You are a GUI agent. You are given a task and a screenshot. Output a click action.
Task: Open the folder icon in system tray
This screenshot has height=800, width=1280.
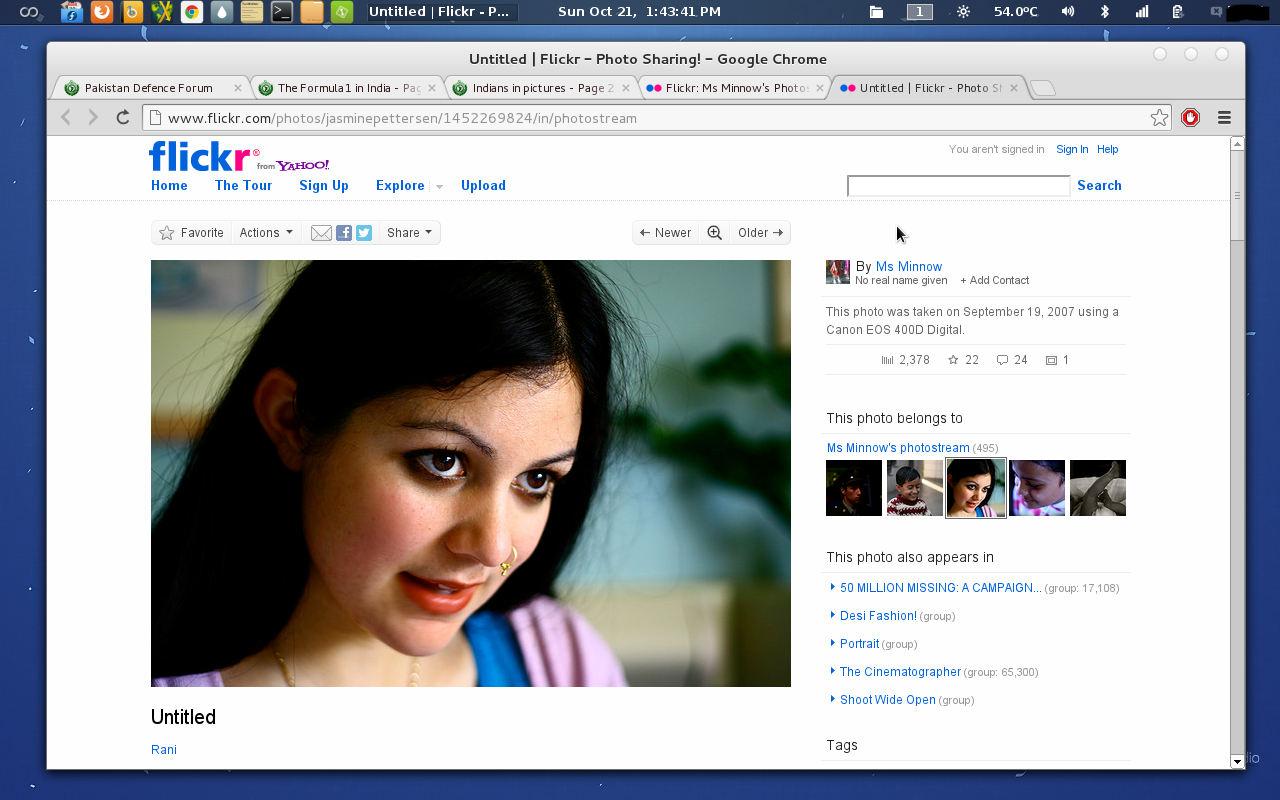[x=876, y=12]
